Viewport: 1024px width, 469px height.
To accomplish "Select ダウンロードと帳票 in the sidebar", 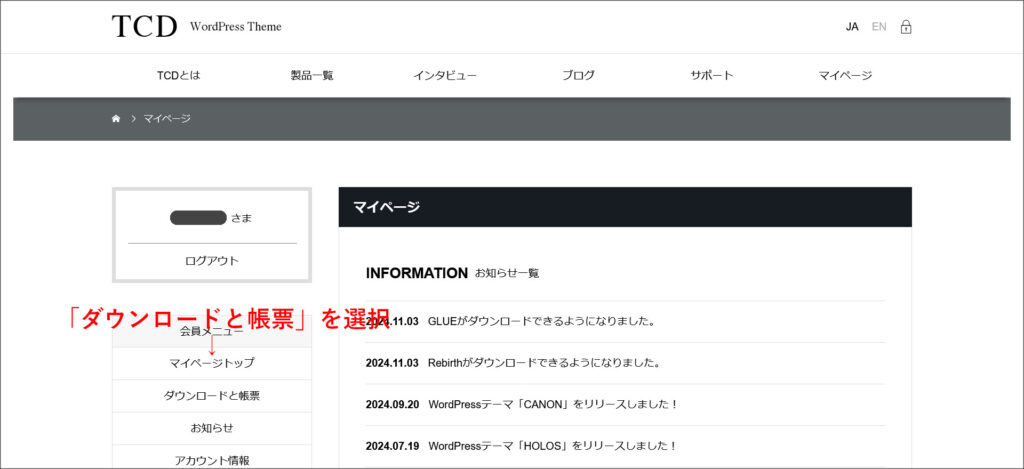I will (212, 396).
